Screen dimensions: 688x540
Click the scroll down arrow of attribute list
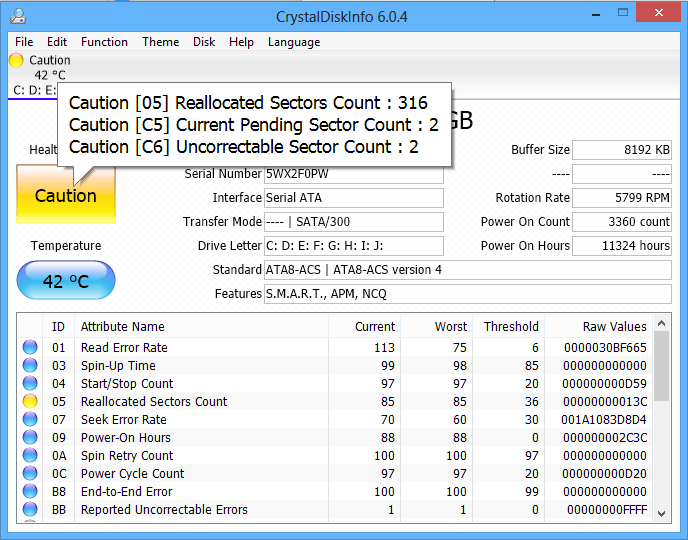coord(660,513)
